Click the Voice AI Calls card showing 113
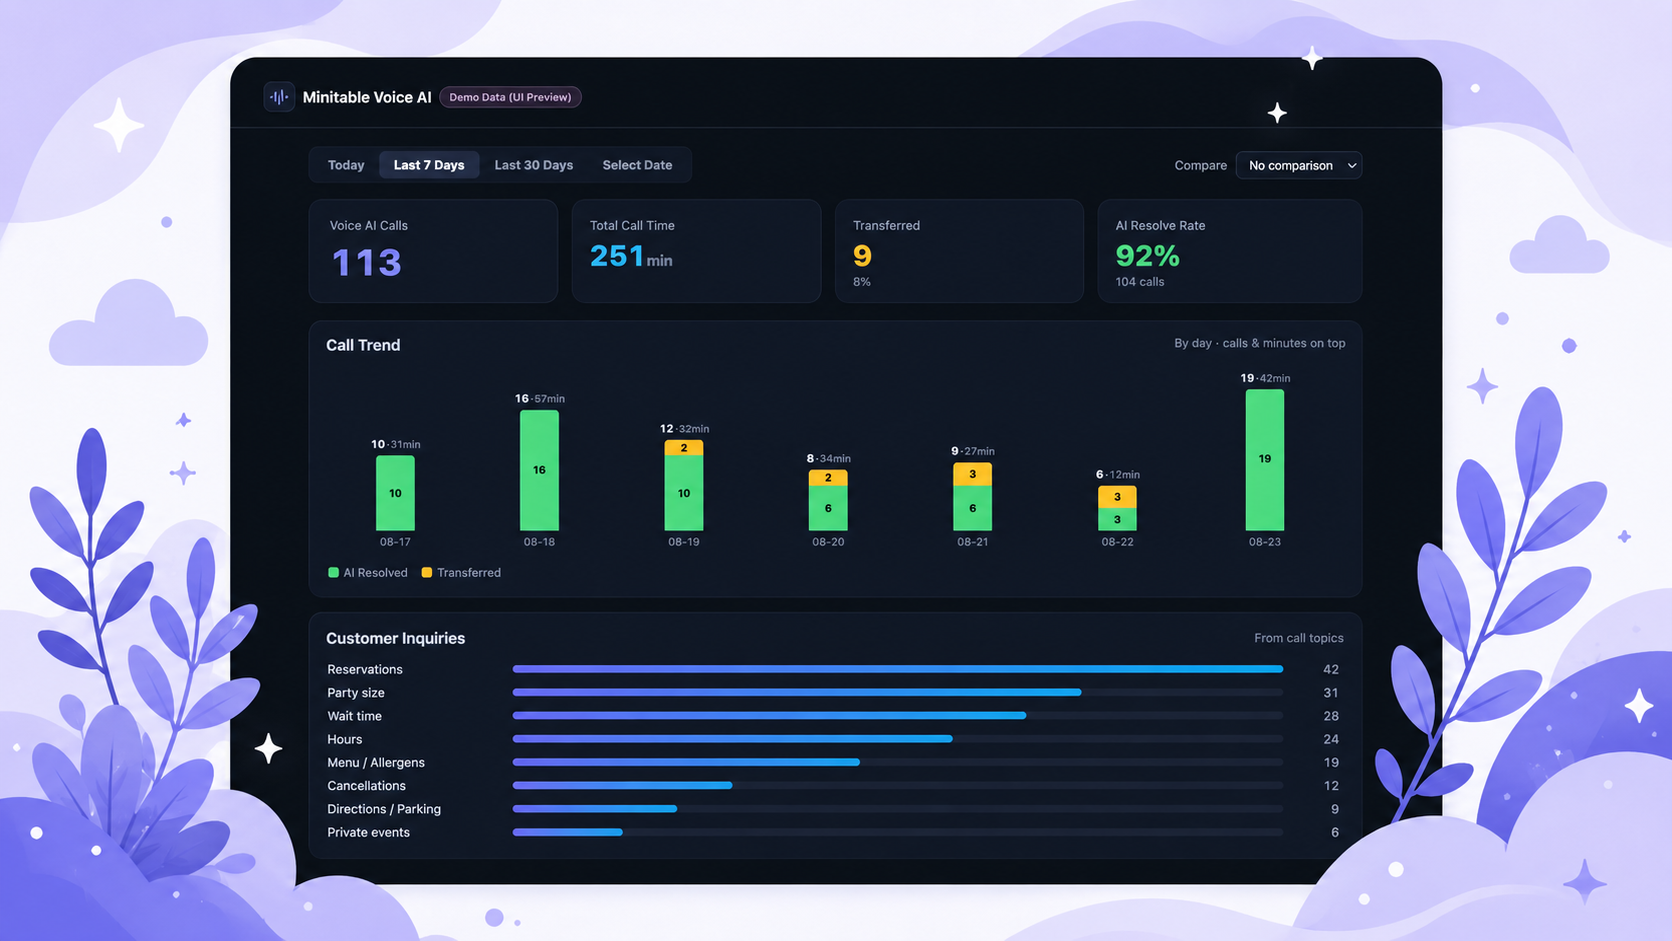The height and width of the screenshot is (941, 1672). click(x=433, y=251)
